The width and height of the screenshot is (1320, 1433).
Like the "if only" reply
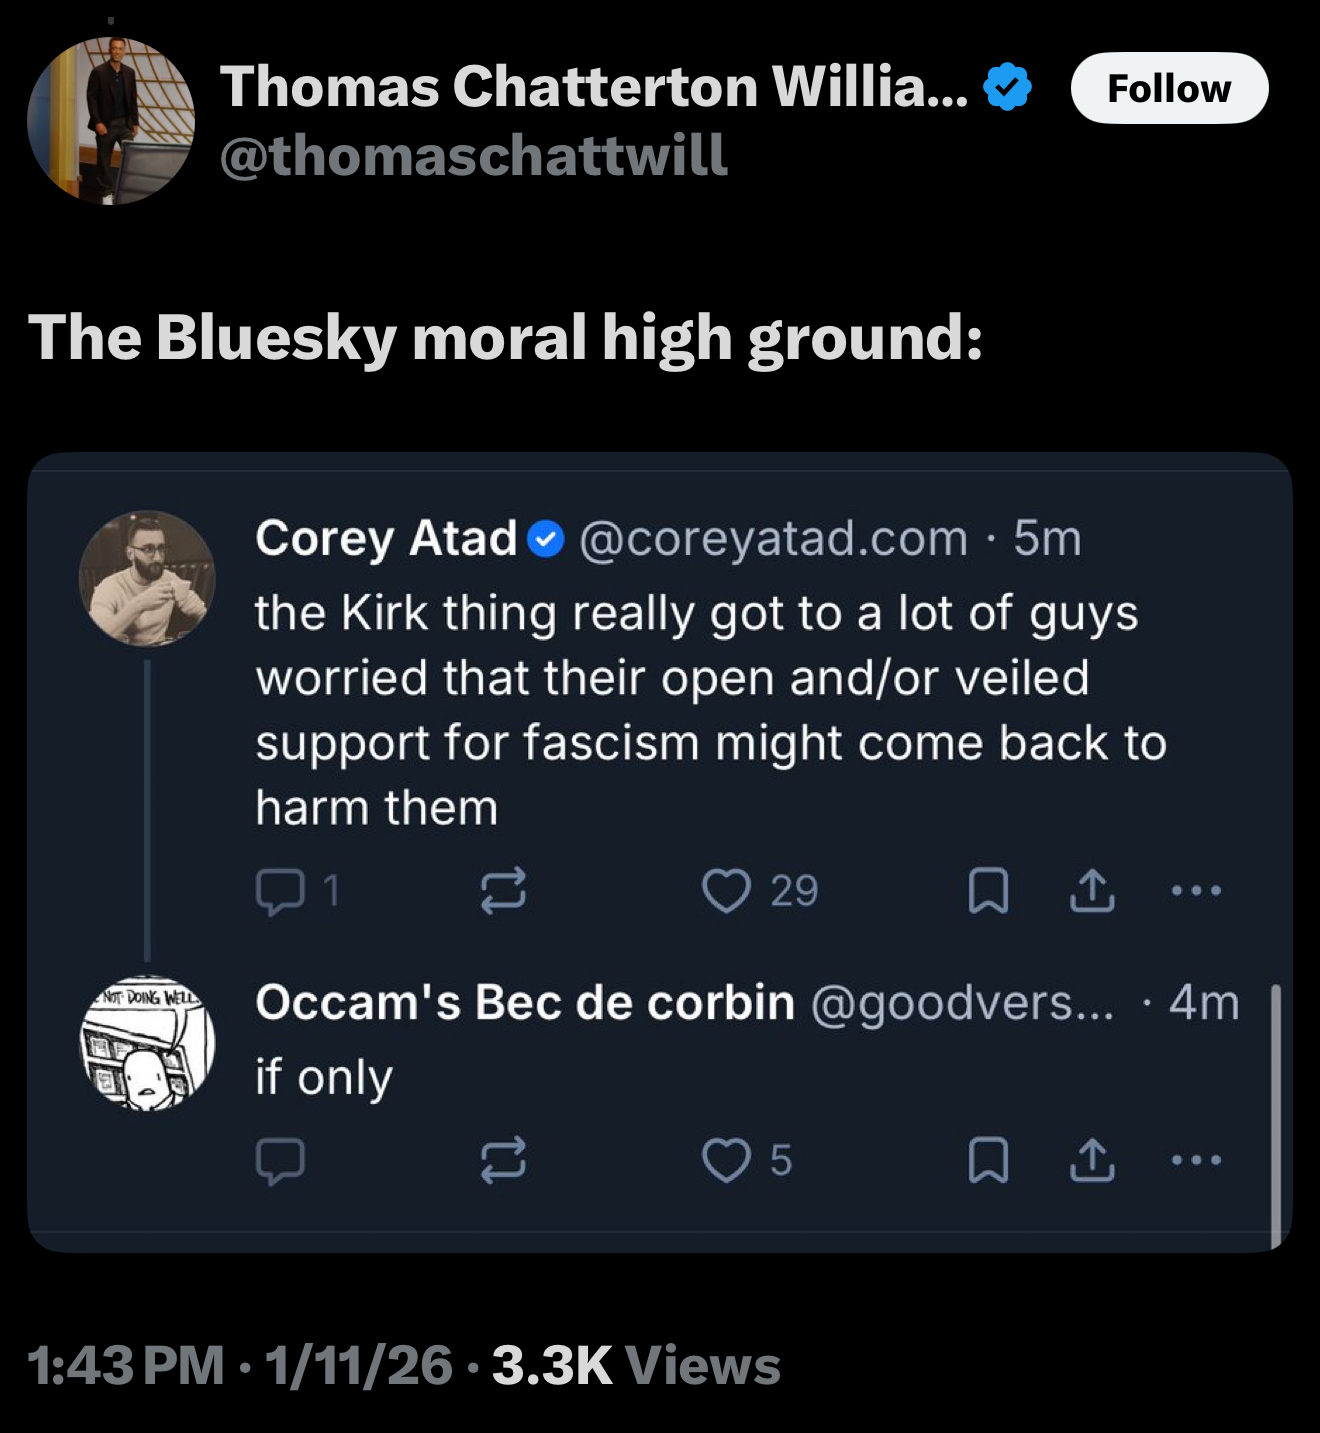(726, 1160)
